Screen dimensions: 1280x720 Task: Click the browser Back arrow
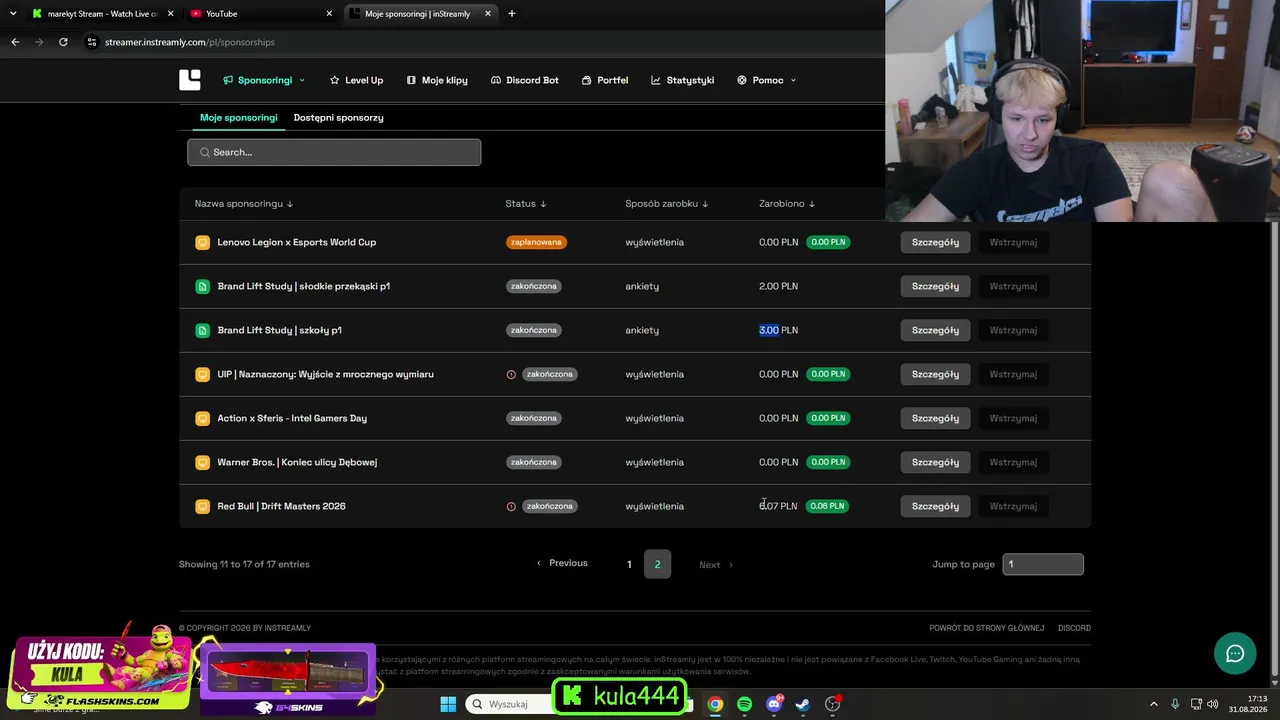click(x=15, y=42)
